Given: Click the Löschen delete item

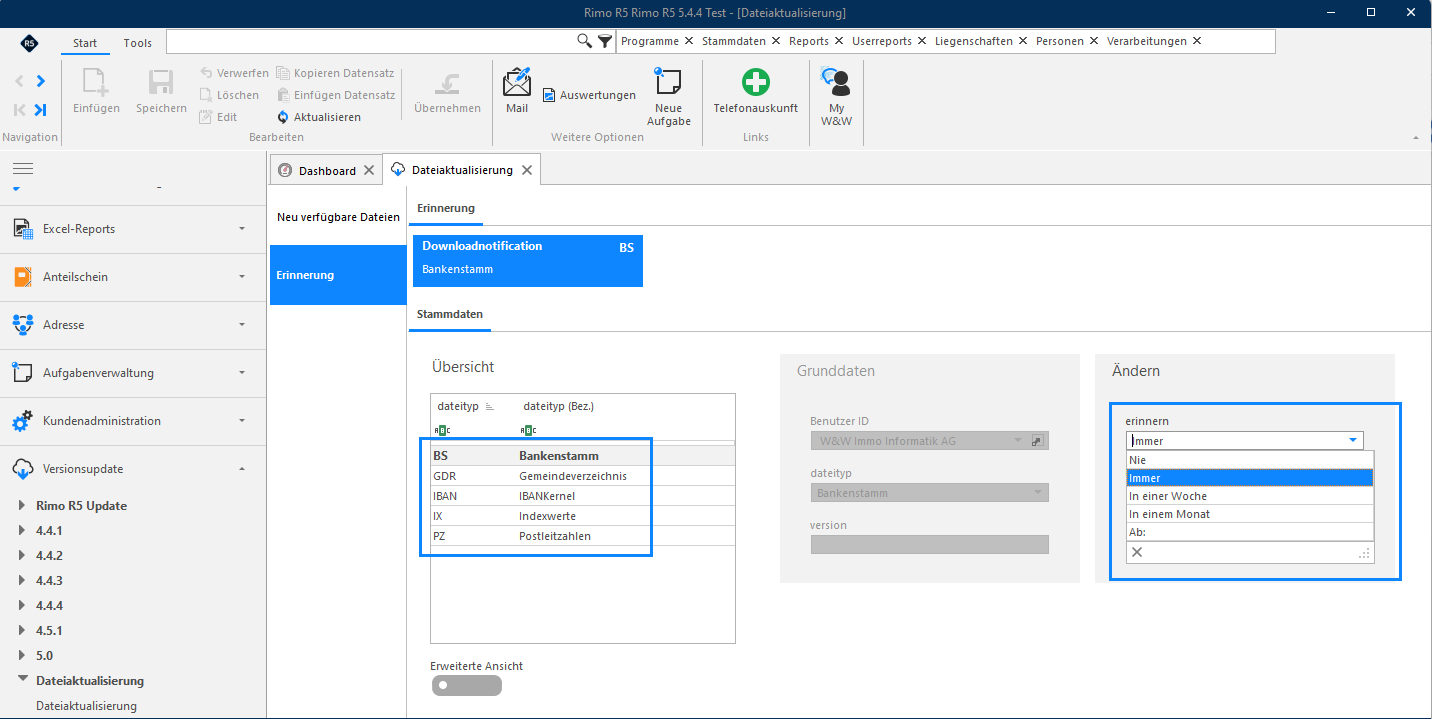Looking at the screenshot, I should (229, 95).
